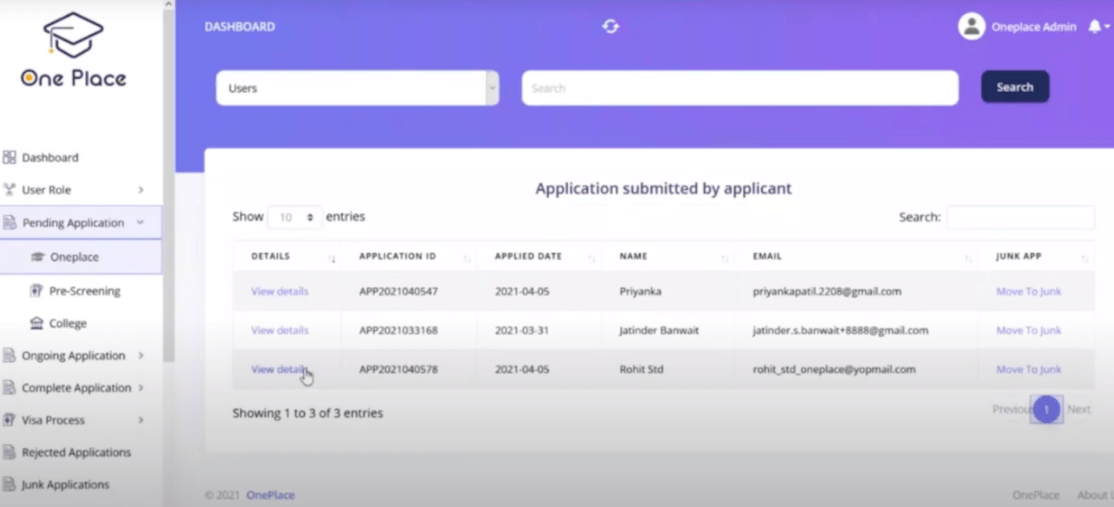Image resolution: width=1114 pixels, height=507 pixels.
Task: Click Move To Junk for Priyanka
Action: [1028, 292]
